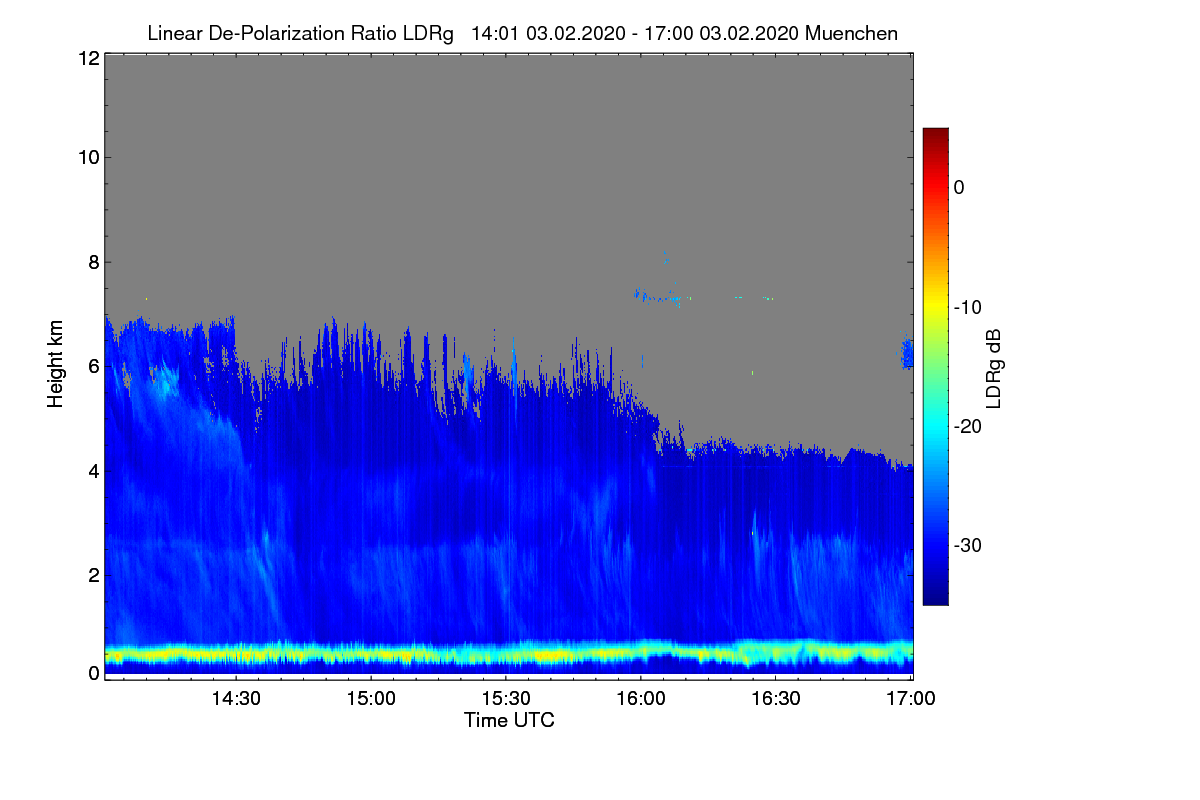The height and width of the screenshot is (800, 1200).
Task: Click the height tick label 12
Action: tap(87, 58)
